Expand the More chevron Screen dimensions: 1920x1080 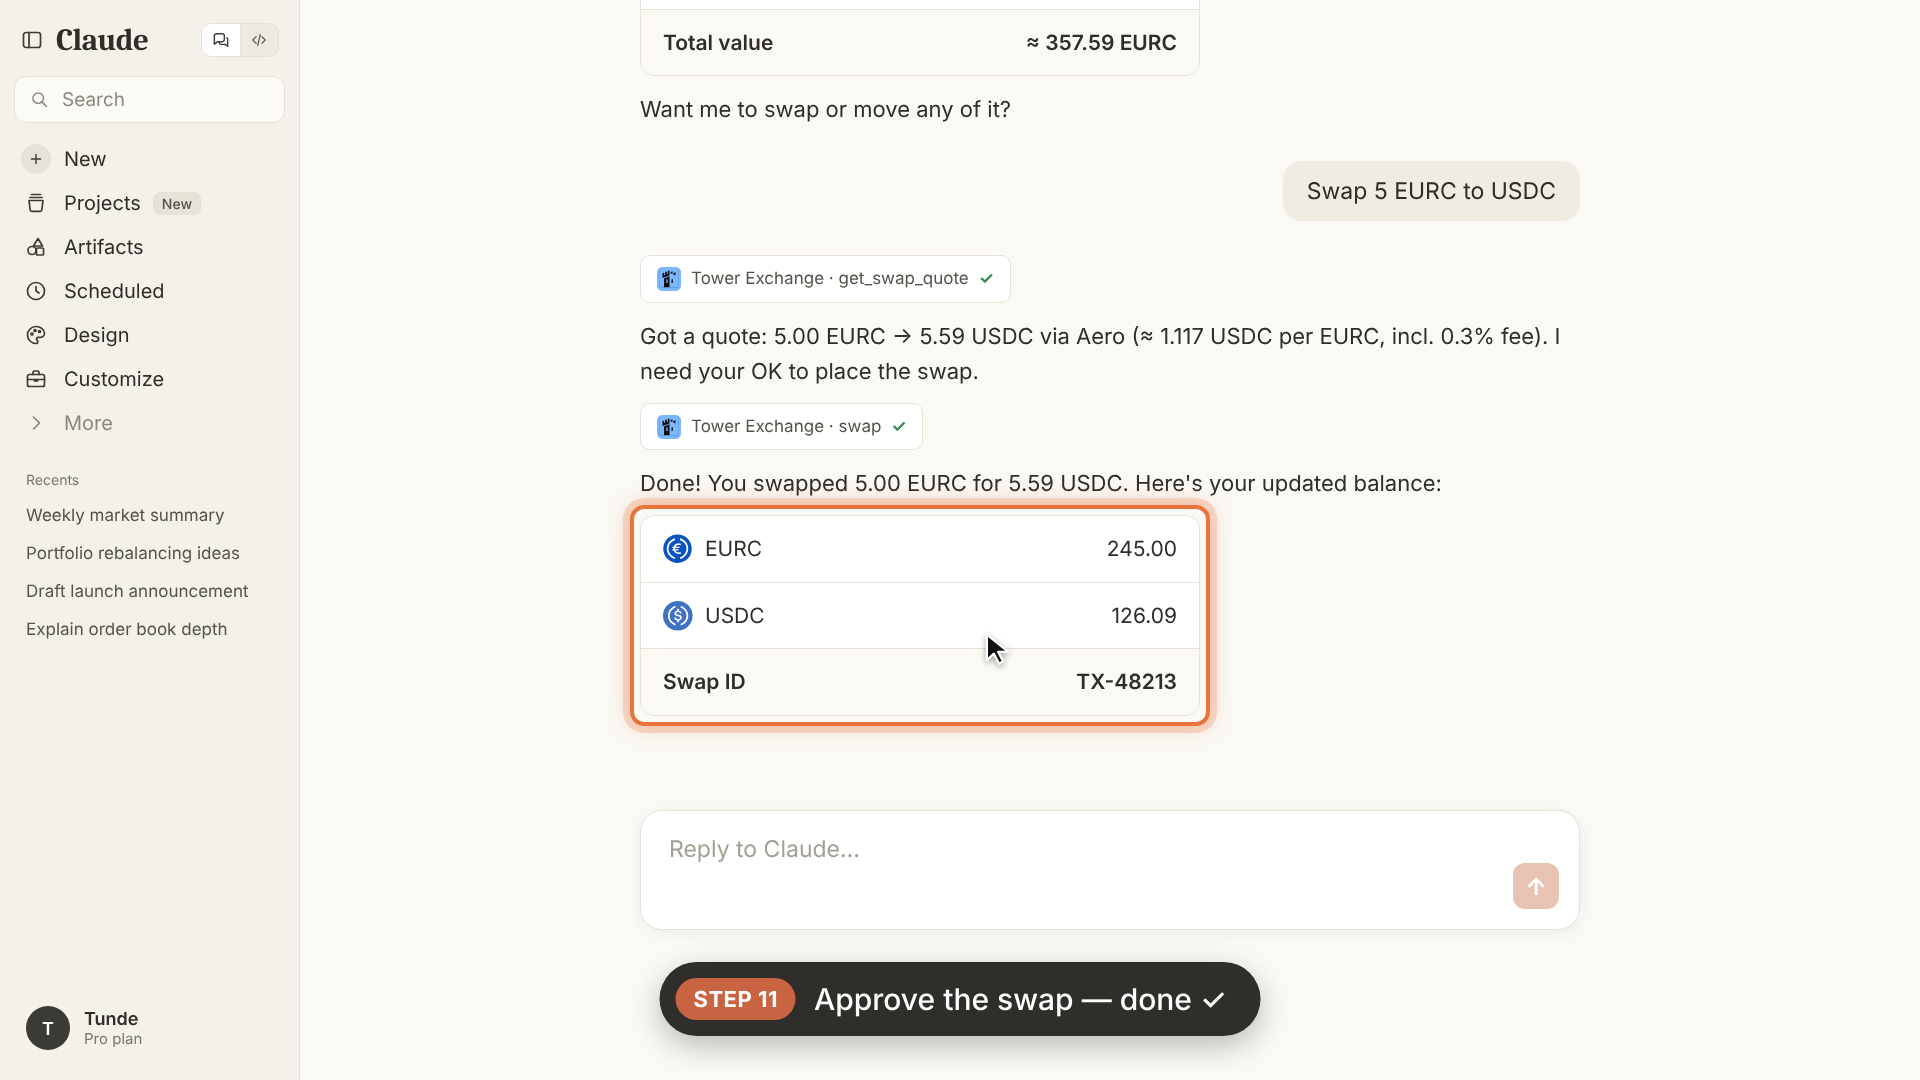(36, 423)
